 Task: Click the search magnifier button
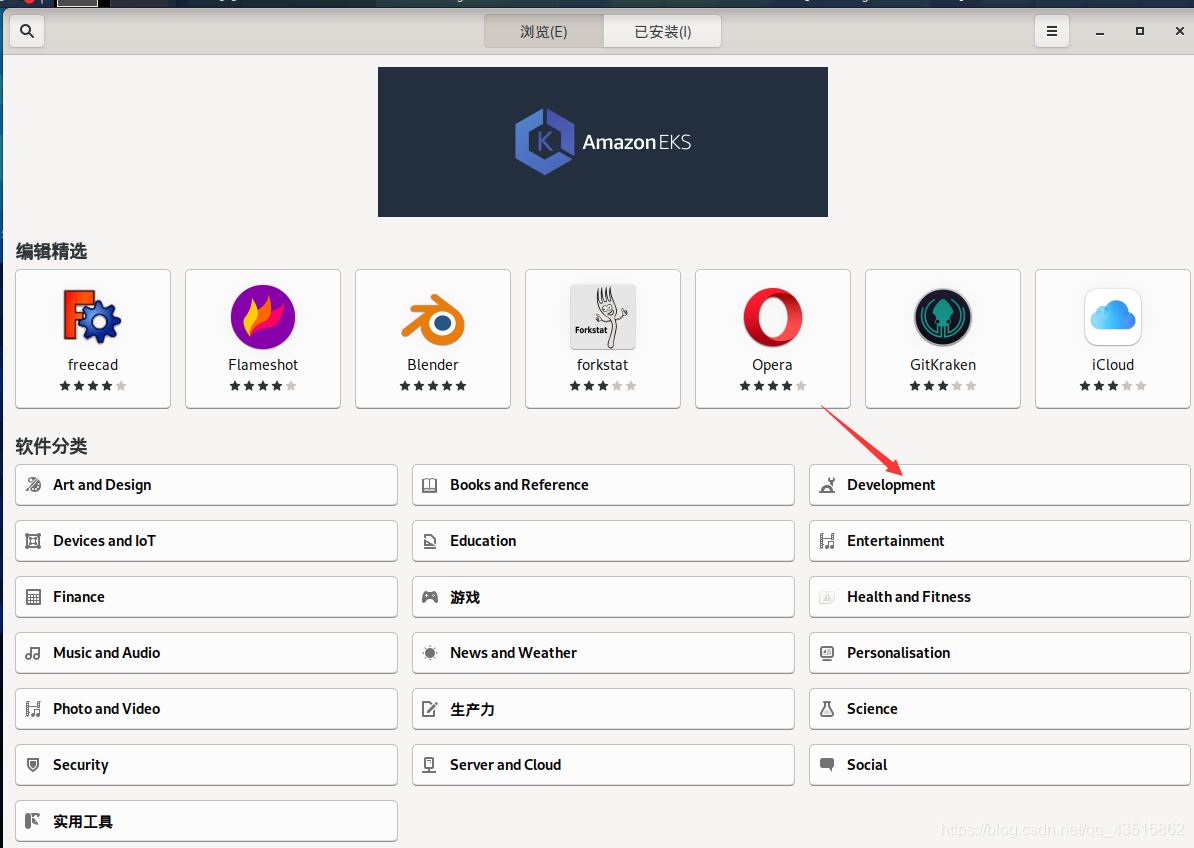27,31
